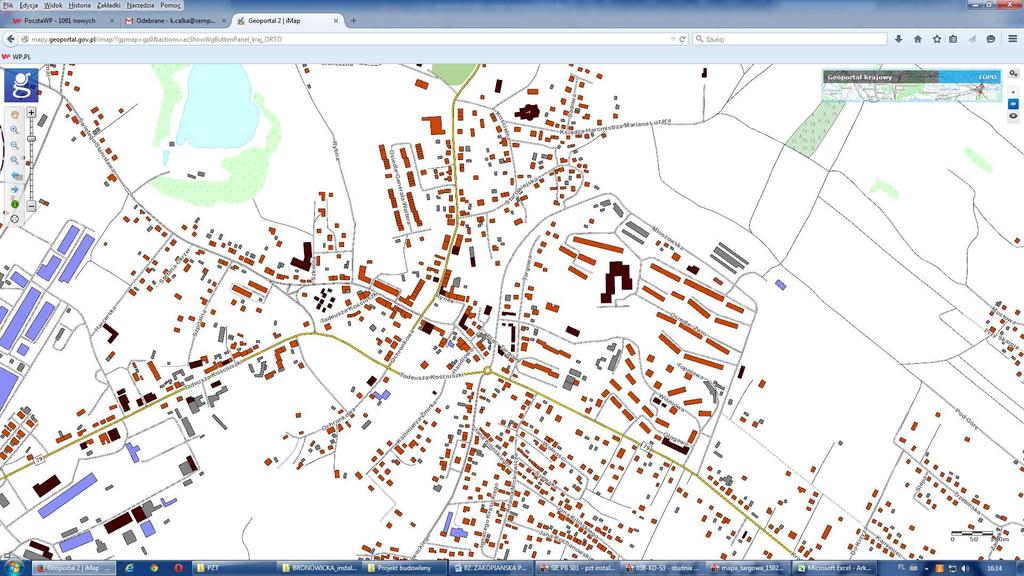Switch to the Odebrane Gmail tab
This screenshot has width=1024, height=576.
175,21
